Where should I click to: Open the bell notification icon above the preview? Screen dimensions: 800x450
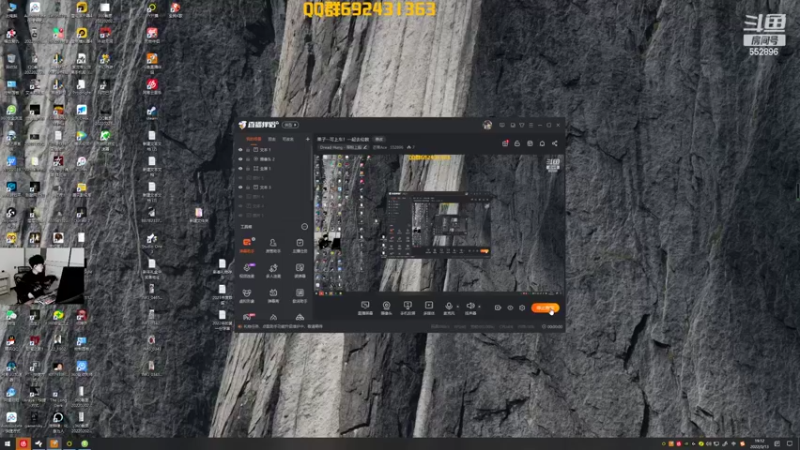click(x=542, y=143)
